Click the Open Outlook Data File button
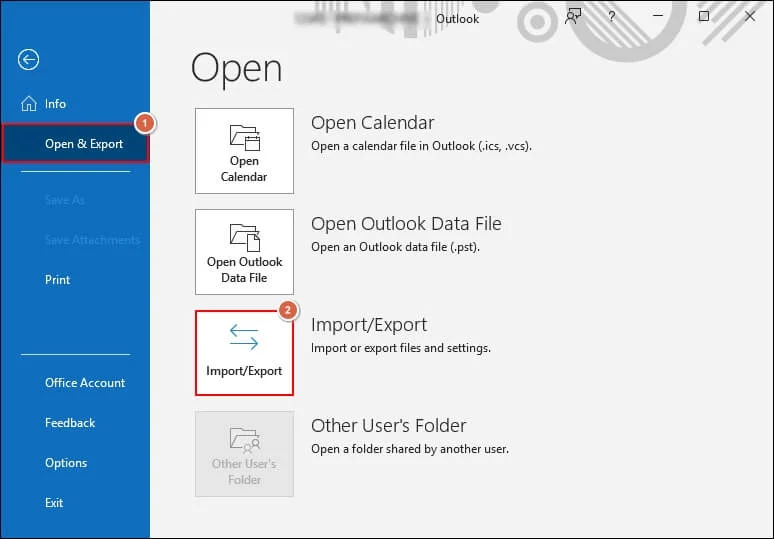 click(x=244, y=252)
